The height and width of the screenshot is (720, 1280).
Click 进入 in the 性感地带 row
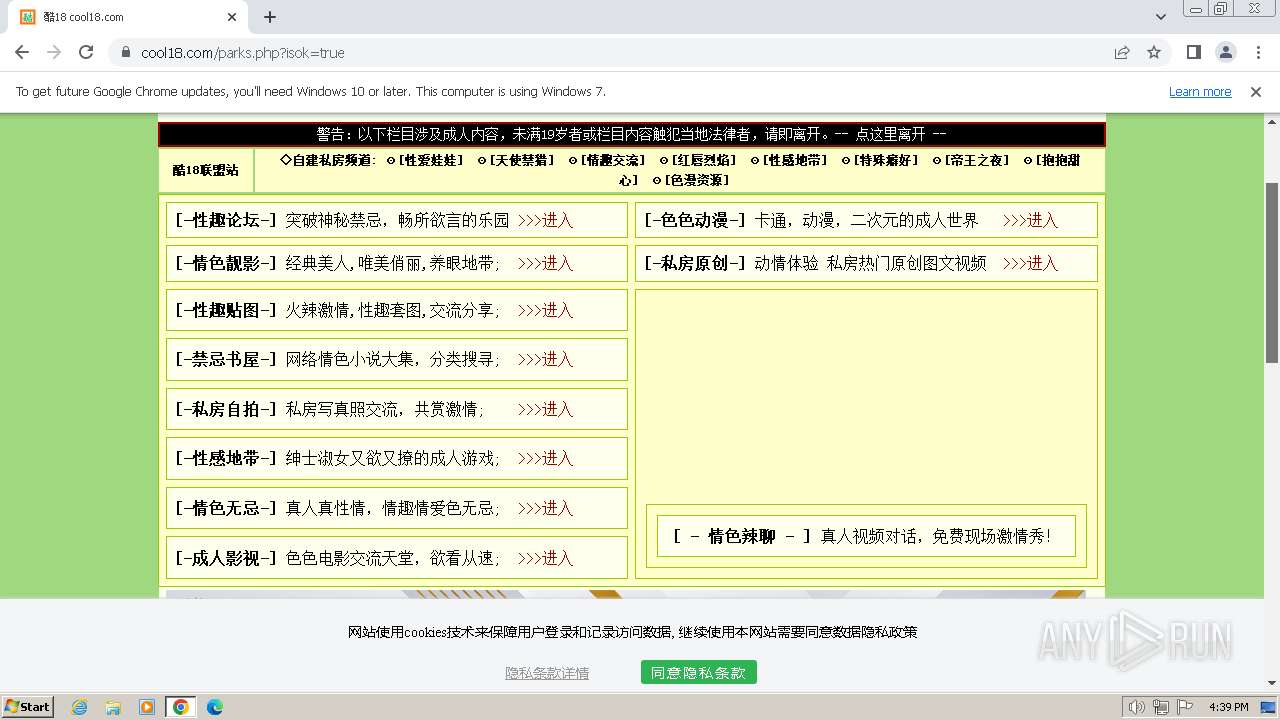[545, 458]
